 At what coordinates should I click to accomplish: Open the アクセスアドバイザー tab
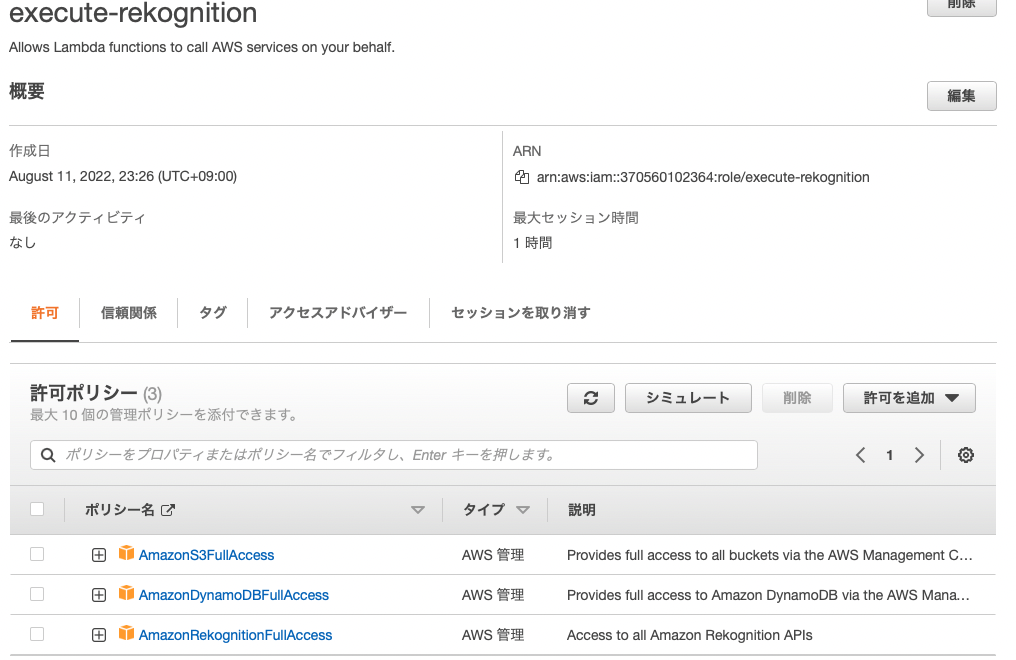[338, 313]
